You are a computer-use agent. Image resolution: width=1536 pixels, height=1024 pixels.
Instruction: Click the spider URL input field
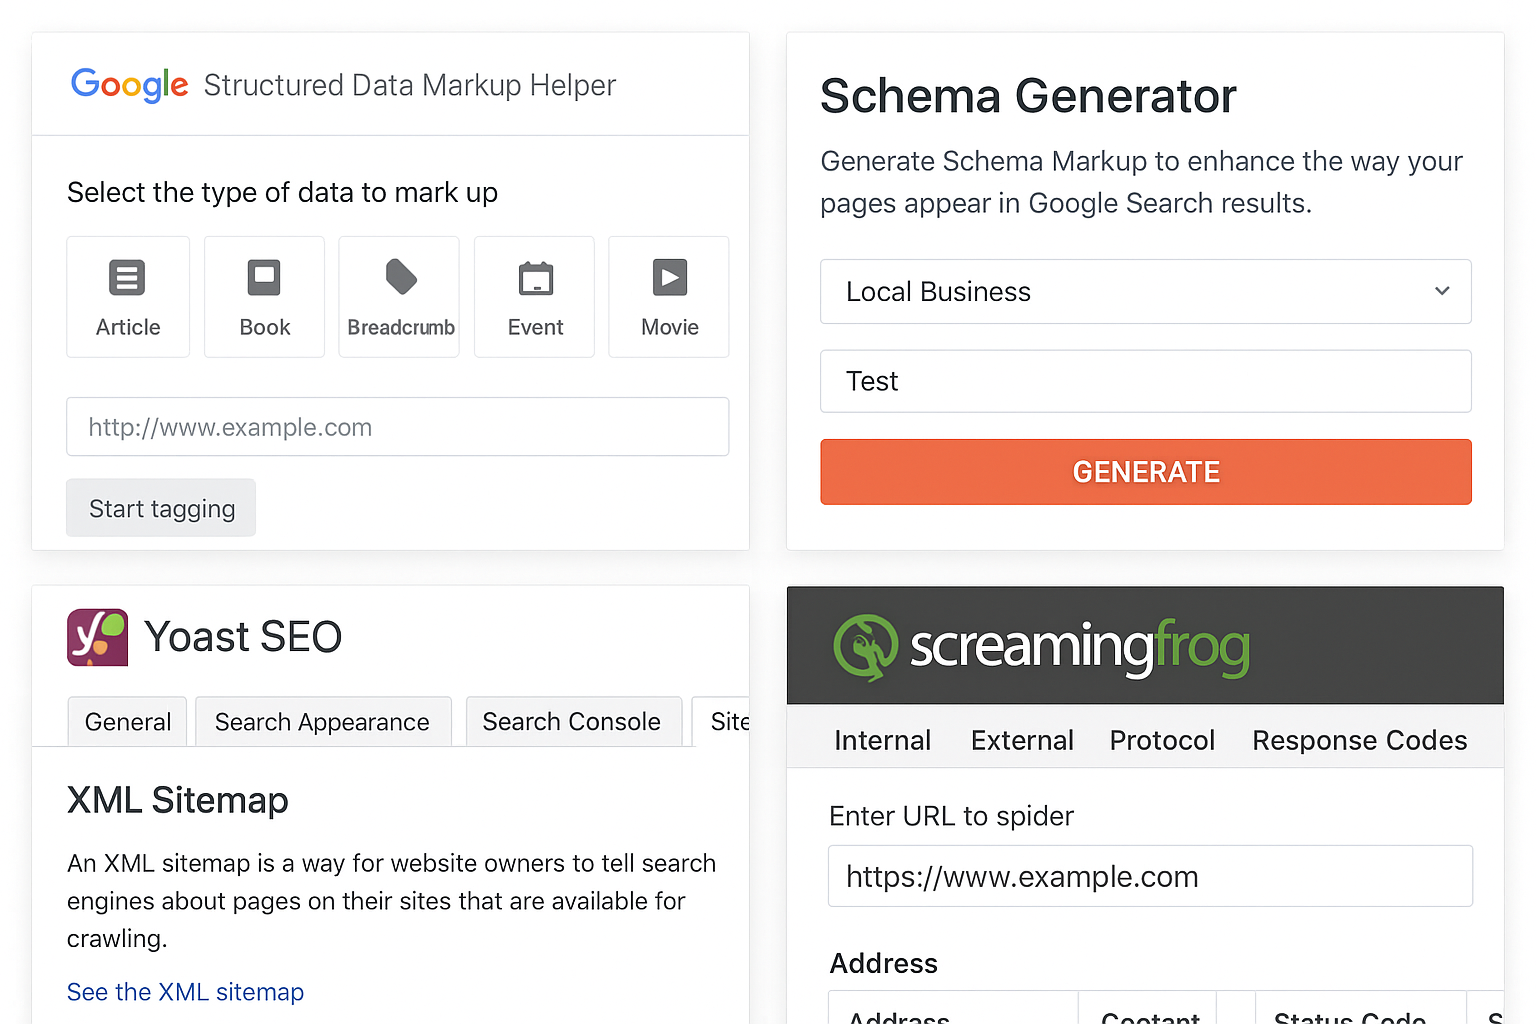point(1149,876)
